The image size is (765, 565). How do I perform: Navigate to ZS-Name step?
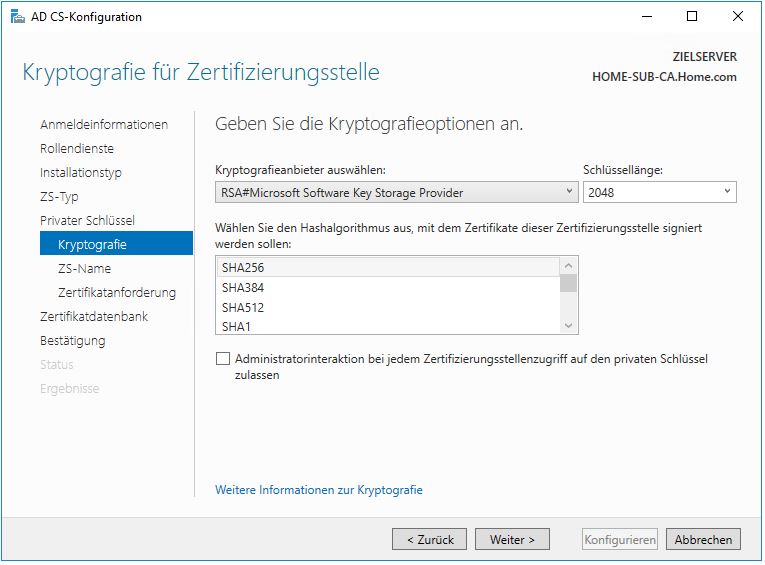tap(85, 269)
